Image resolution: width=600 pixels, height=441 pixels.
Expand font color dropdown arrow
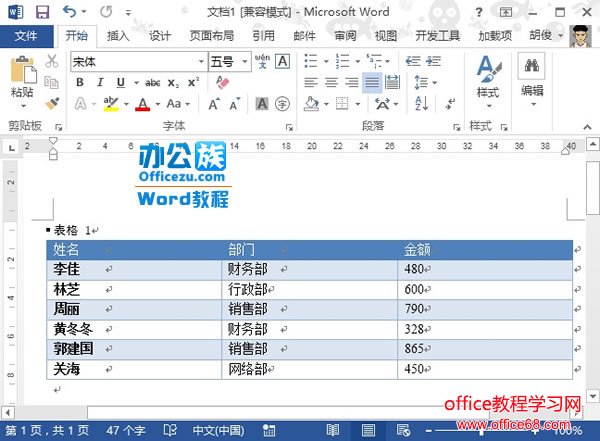pos(157,104)
